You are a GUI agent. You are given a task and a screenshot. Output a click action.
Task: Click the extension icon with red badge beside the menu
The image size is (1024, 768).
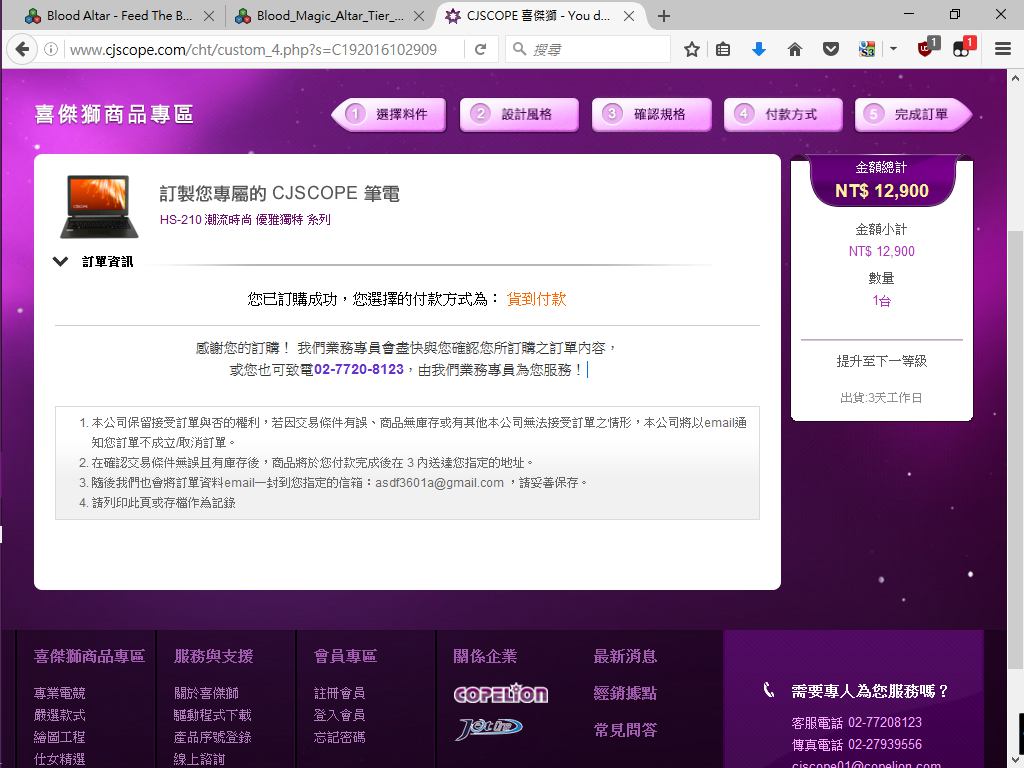(964, 48)
